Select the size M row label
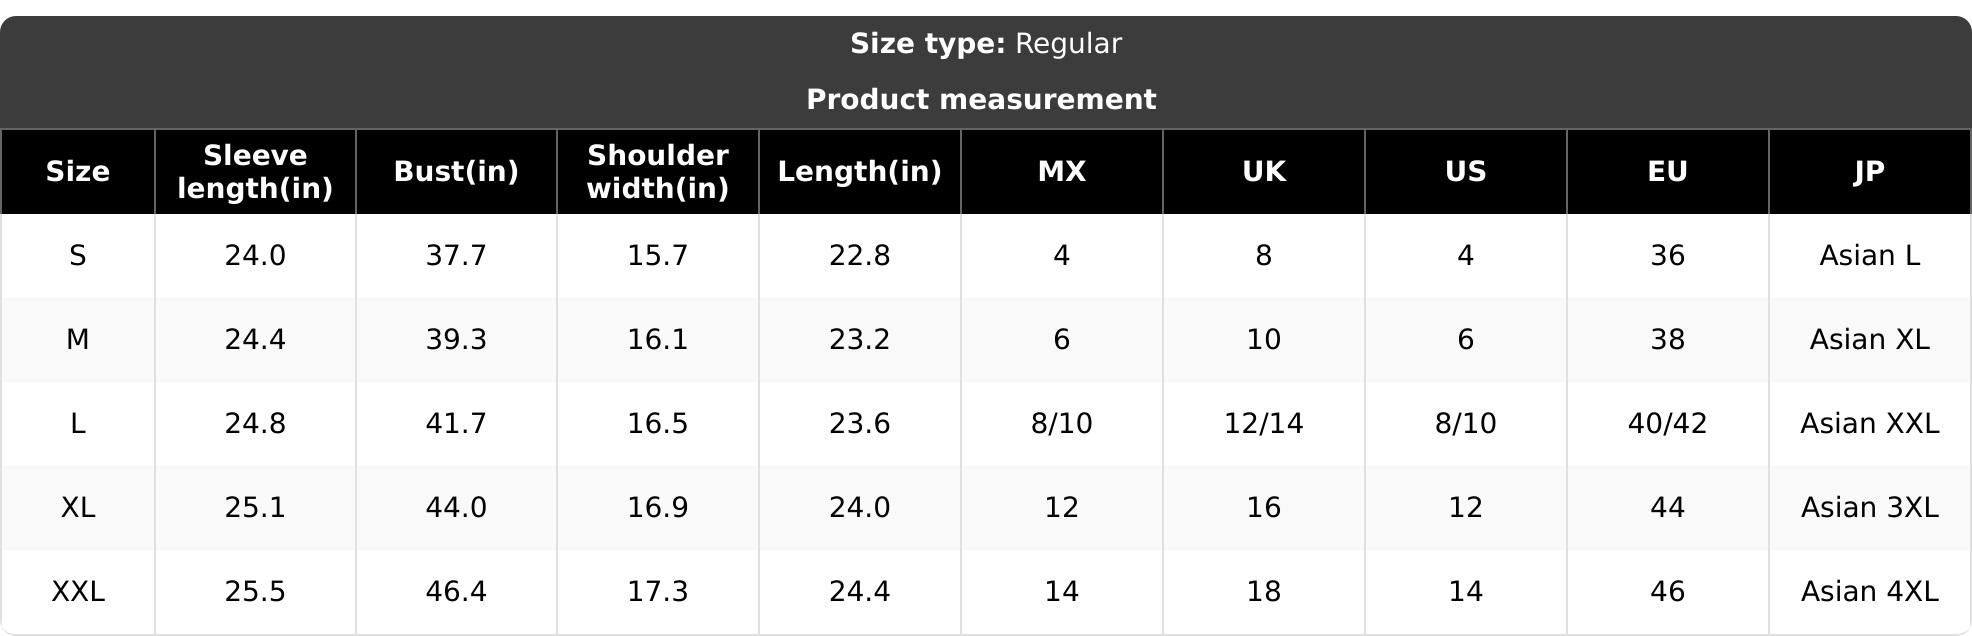The image size is (1972, 636). (77, 340)
